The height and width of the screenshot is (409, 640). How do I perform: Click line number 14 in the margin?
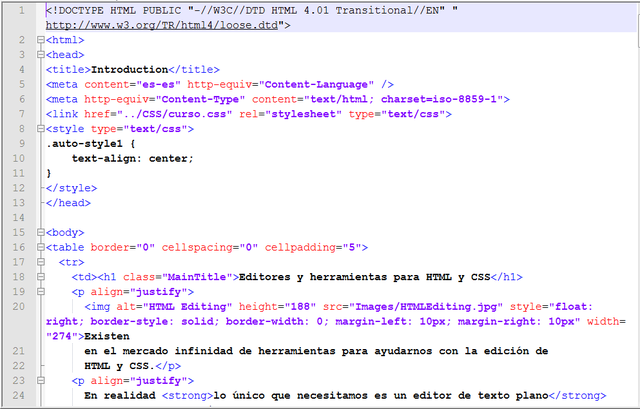tap(18, 218)
